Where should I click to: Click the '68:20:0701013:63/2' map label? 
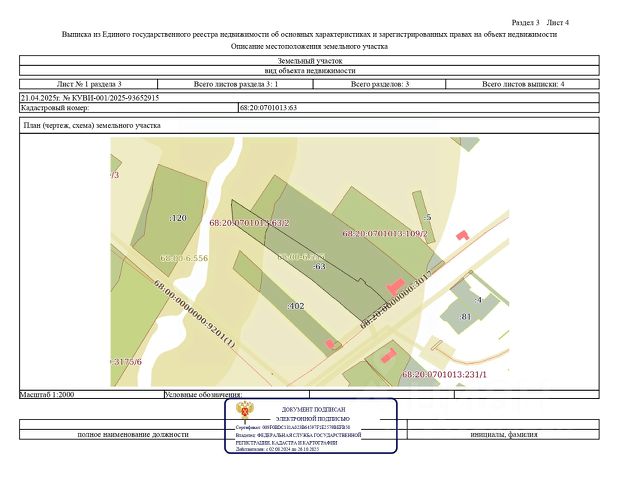tap(249, 223)
